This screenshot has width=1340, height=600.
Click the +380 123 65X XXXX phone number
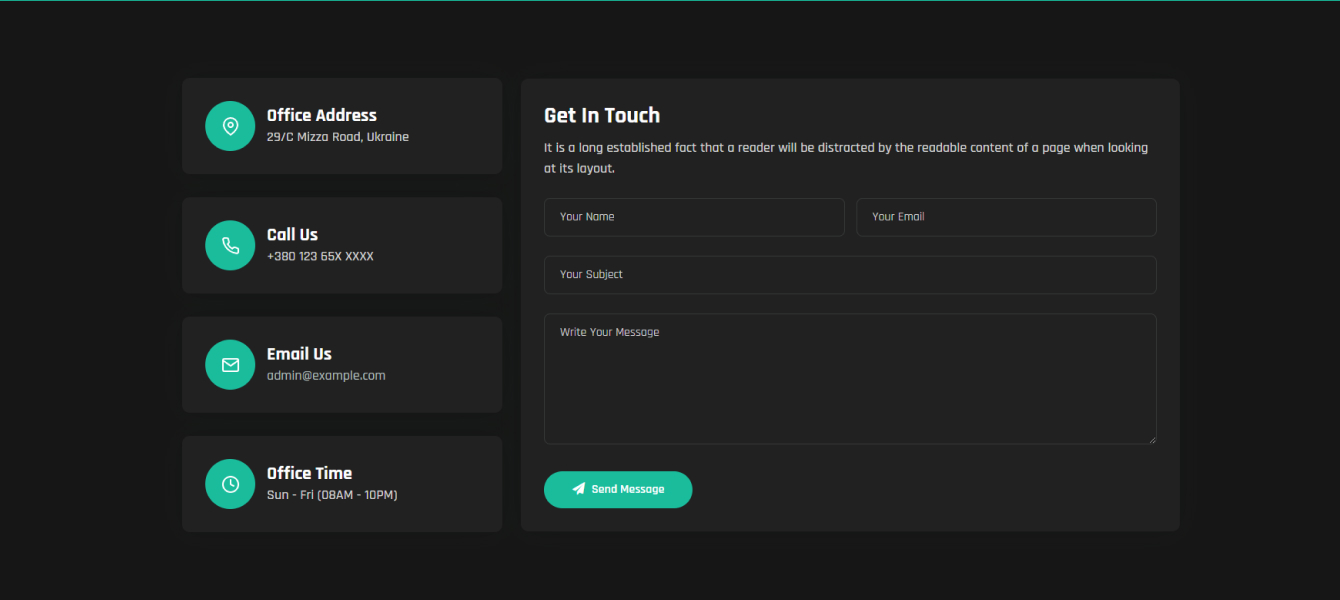[x=320, y=257]
